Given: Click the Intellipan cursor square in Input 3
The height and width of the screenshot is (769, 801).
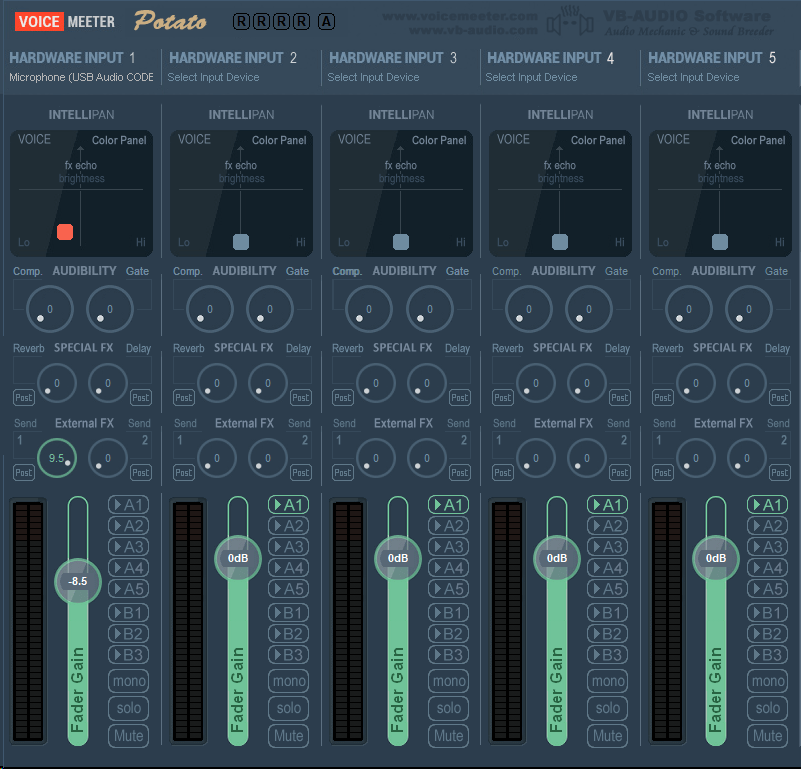Looking at the screenshot, I should click(401, 242).
